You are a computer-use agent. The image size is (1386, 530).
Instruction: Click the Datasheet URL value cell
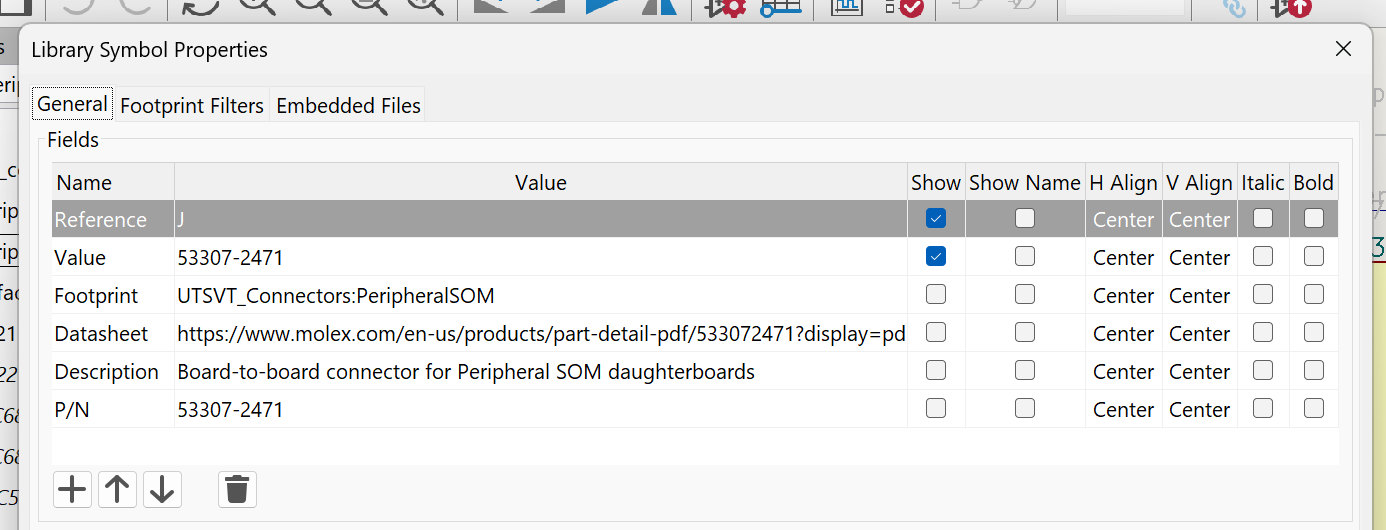[540, 334]
